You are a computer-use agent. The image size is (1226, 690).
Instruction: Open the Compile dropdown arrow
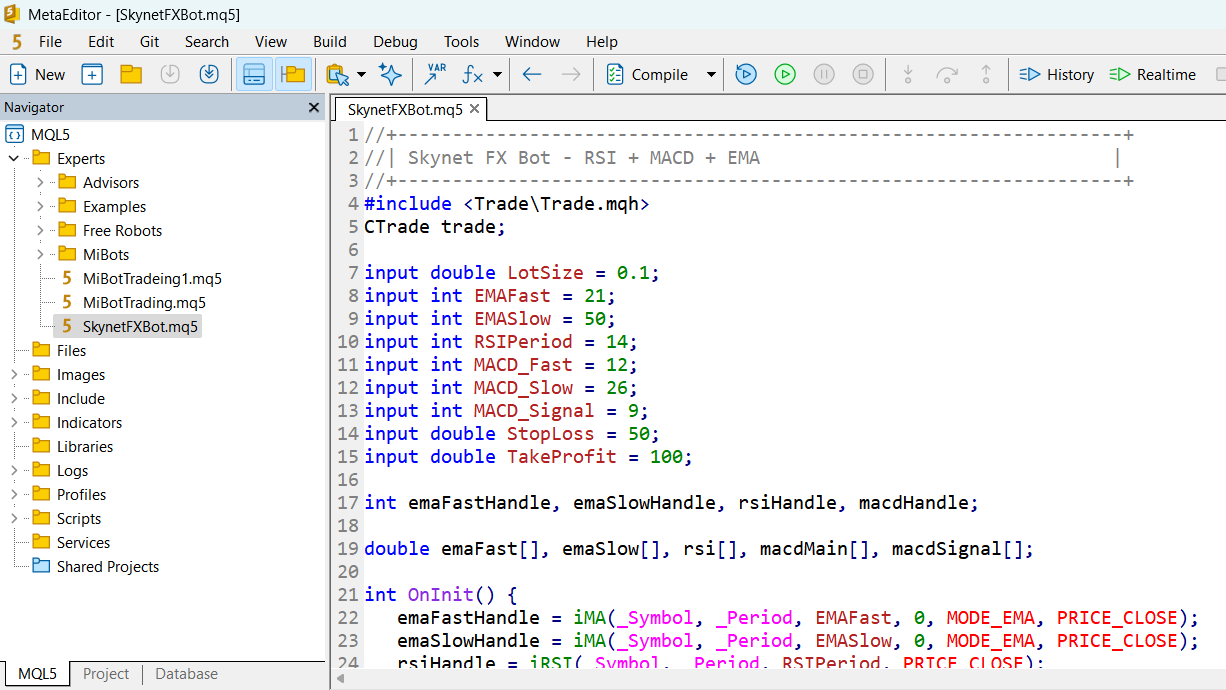pyautogui.click(x=711, y=74)
